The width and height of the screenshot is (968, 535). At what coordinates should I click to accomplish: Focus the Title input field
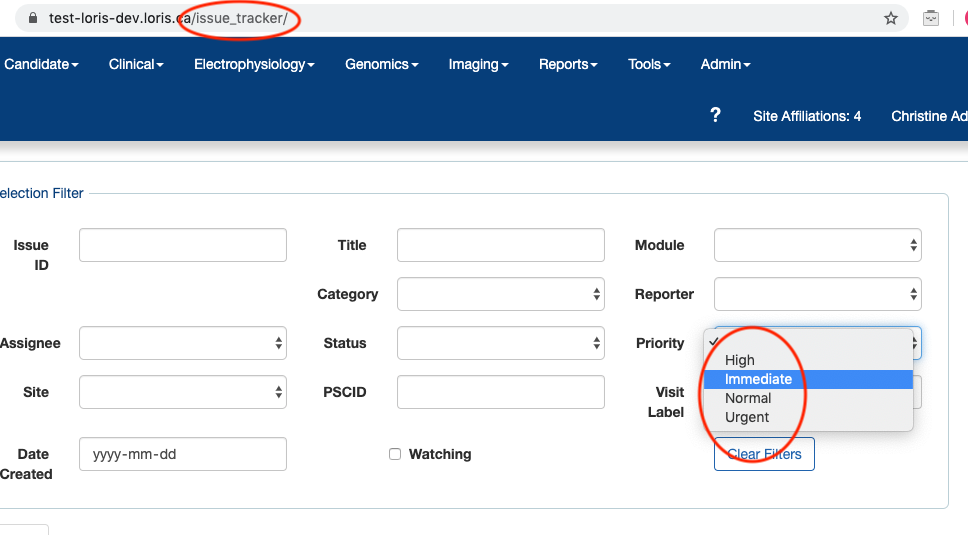501,245
